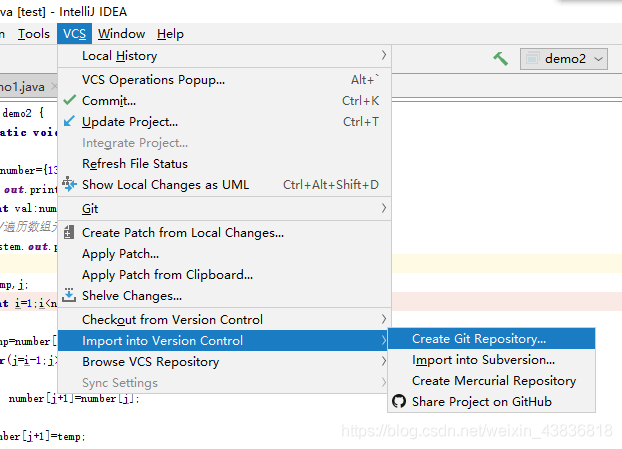Click the green hammer Build icon
The image size is (622, 449).
click(501, 59)
